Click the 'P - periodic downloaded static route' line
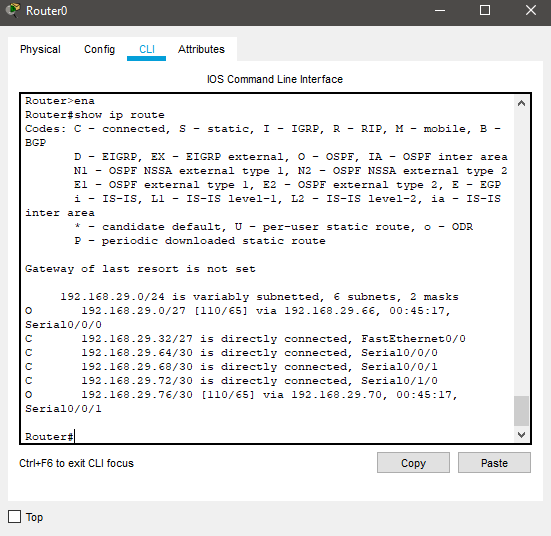The width and height of the screenshot is (551, 536). (x=200, y=241)
